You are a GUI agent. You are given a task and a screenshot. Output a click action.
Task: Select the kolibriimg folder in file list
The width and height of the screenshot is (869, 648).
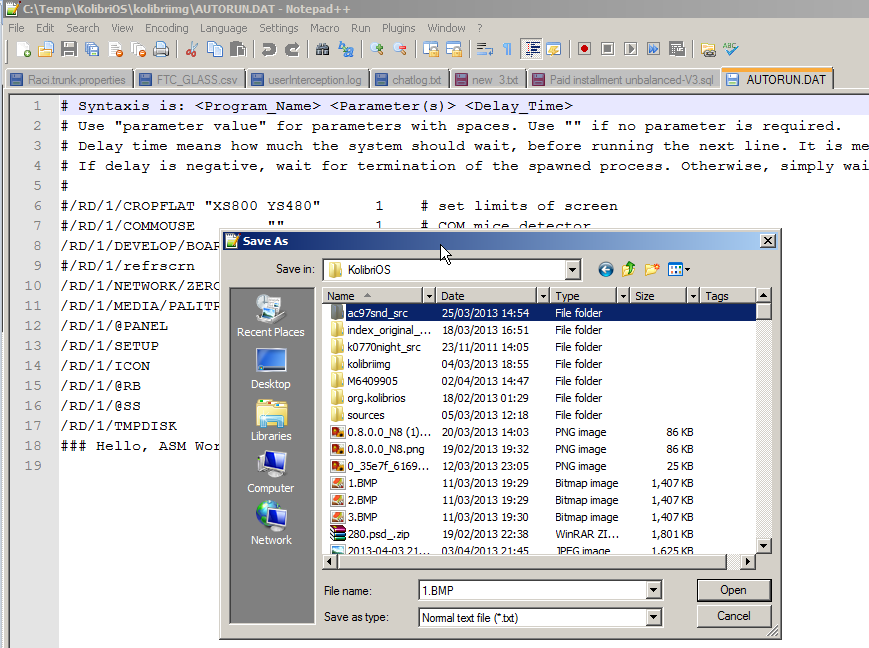(x=369, y=364)
